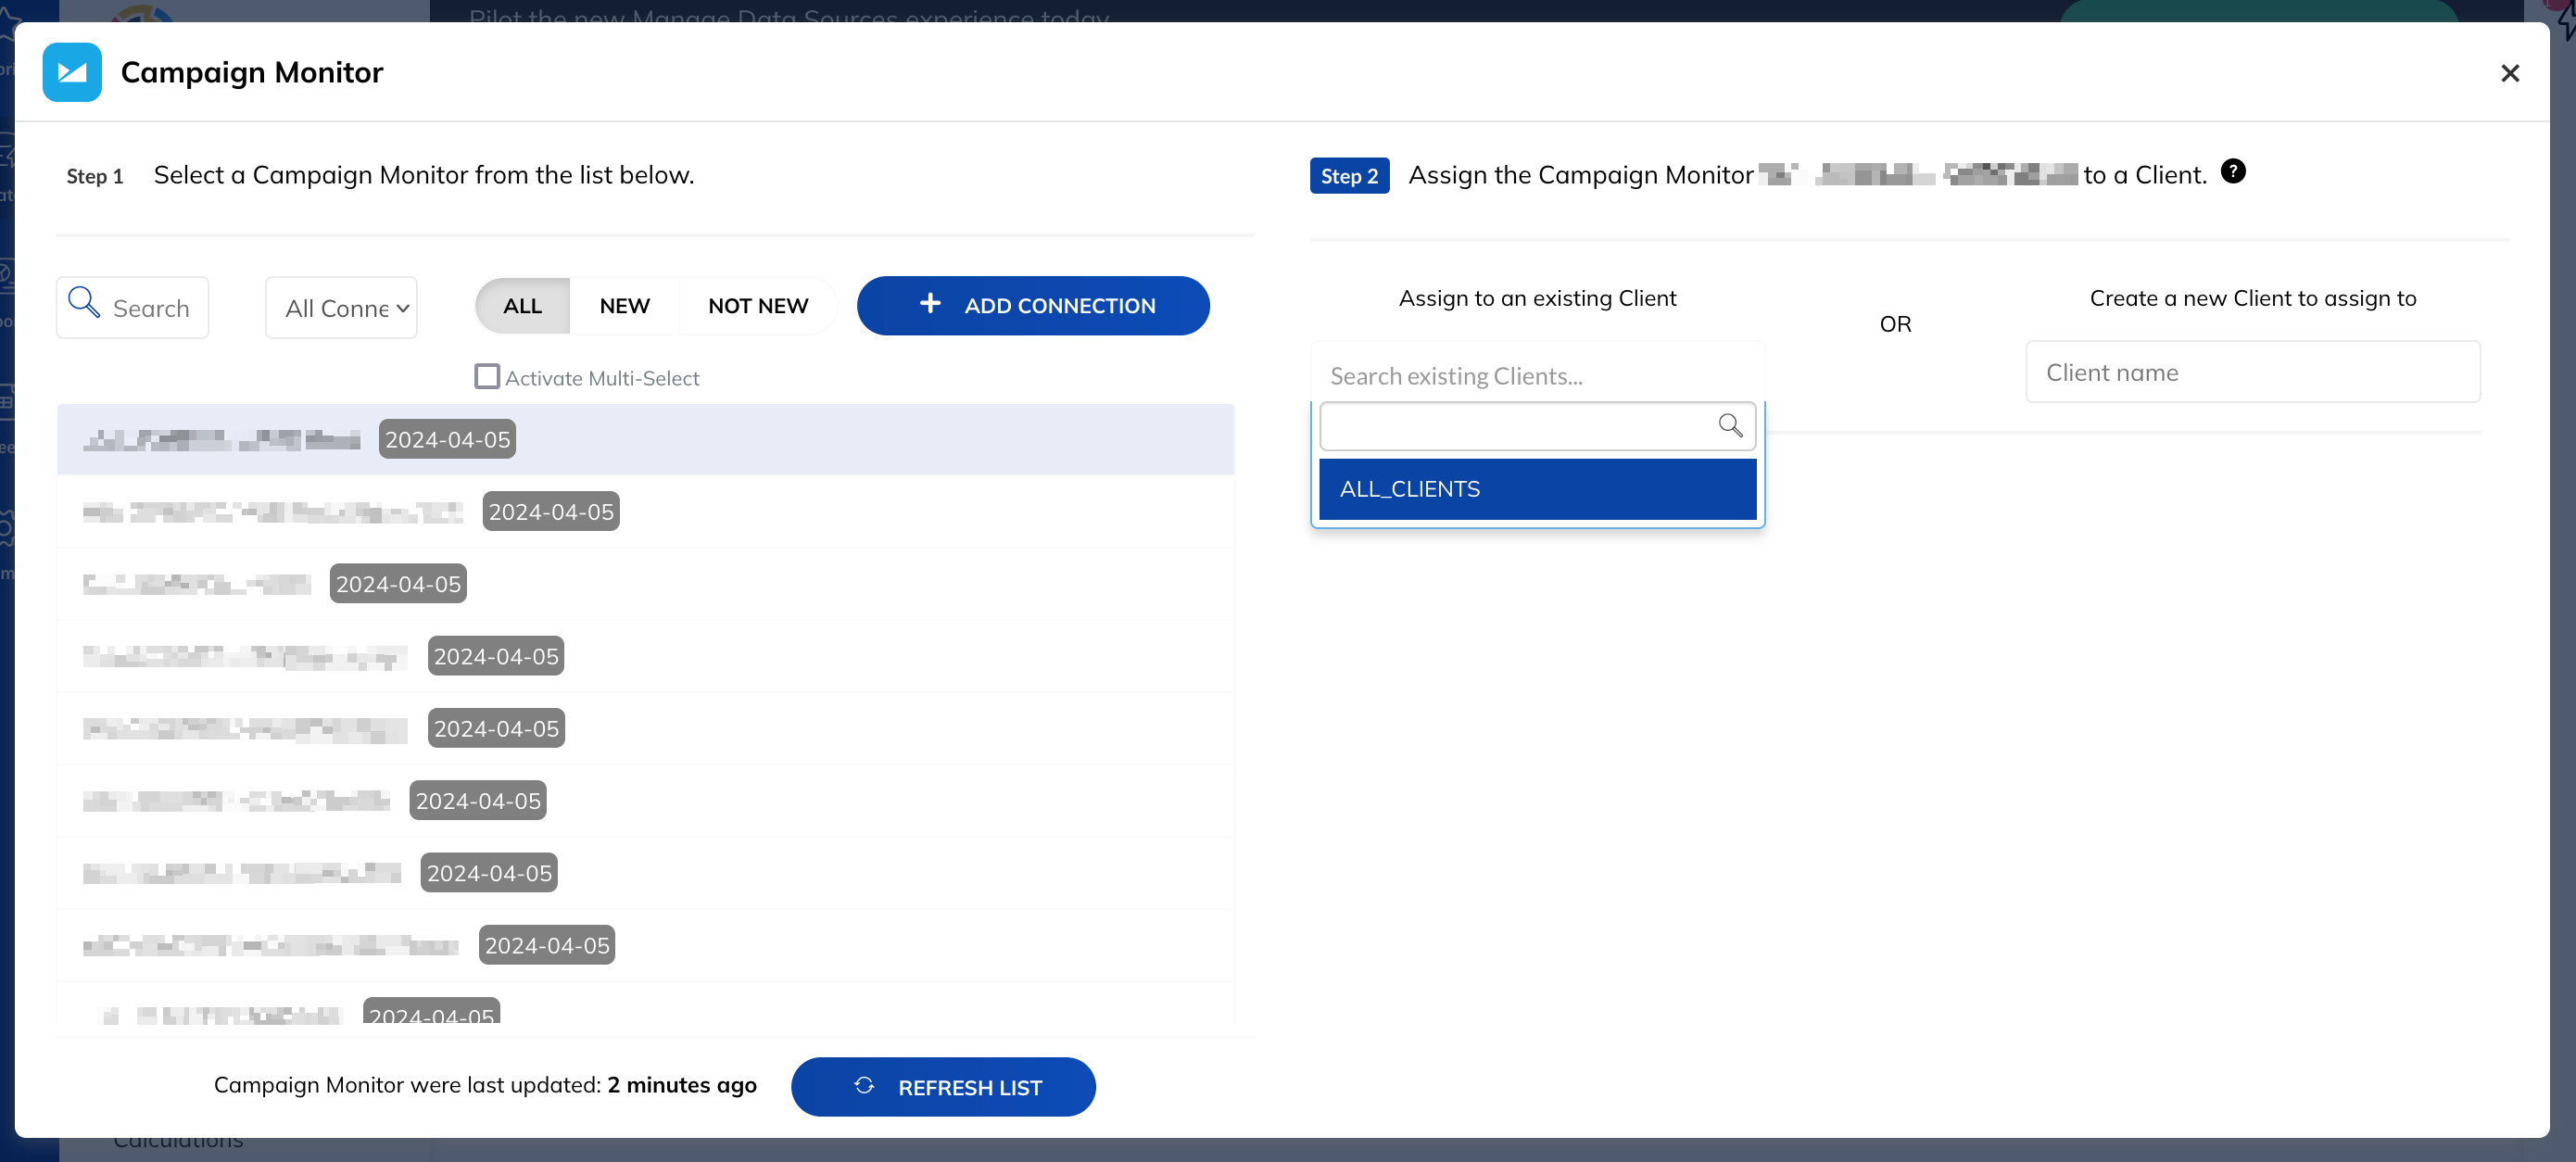Click 'Create a new Client to assign to' heading

point(2252,298)
